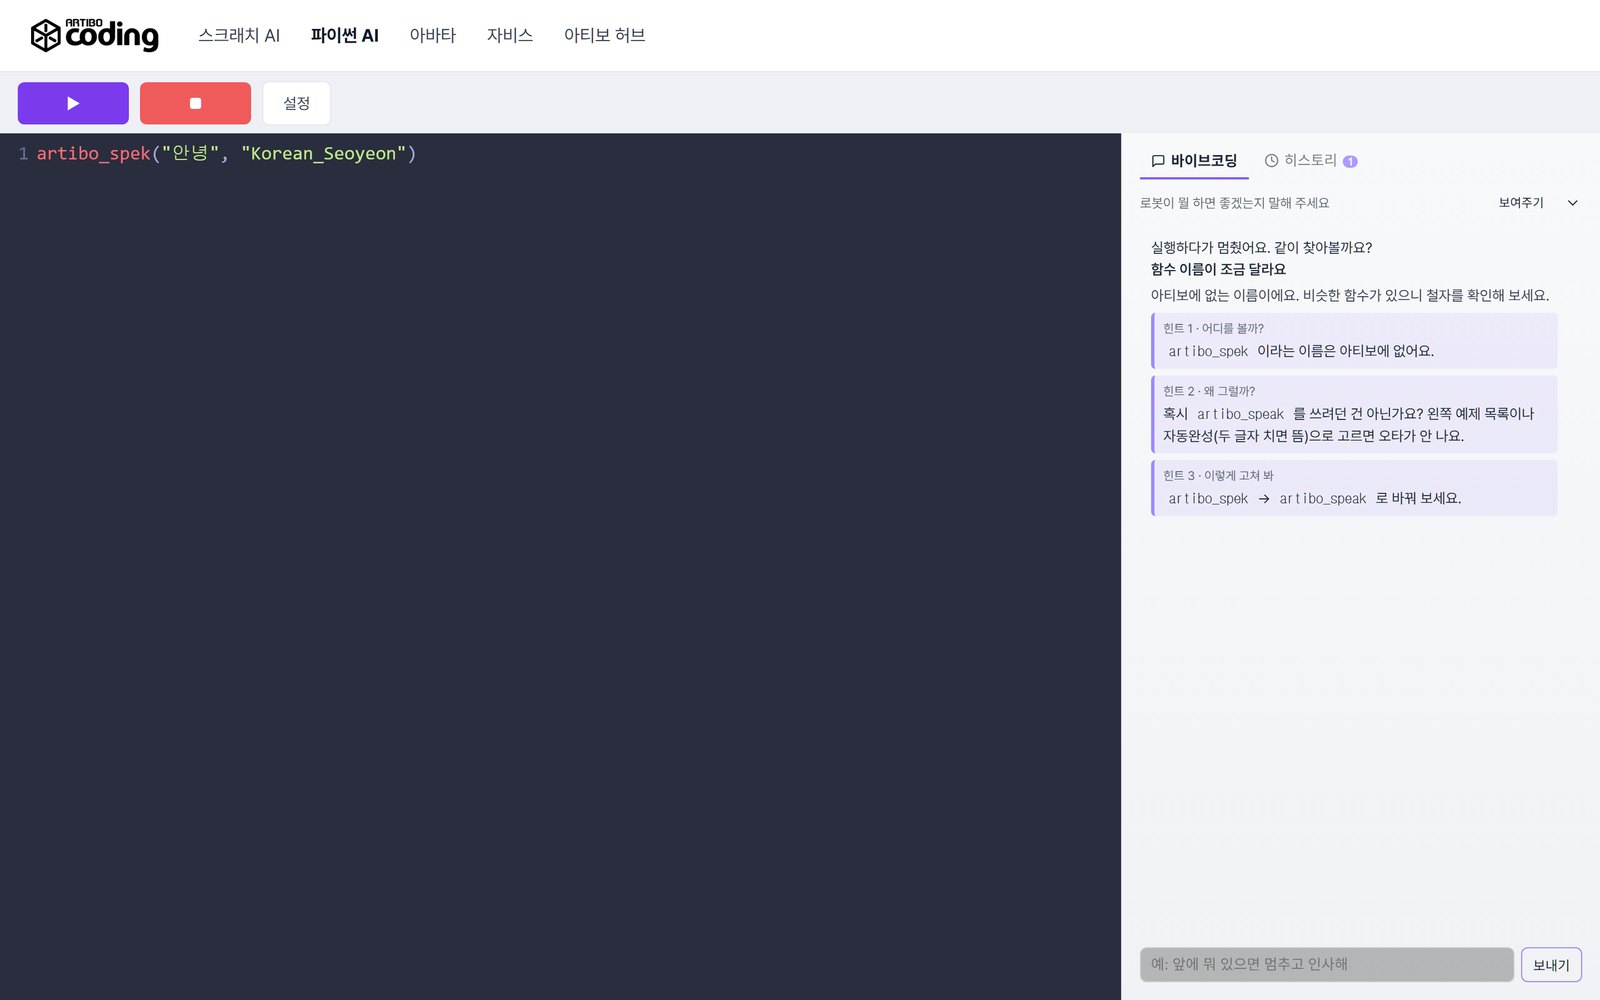Click the 히스토리 notification count badge

(1350, 161)
